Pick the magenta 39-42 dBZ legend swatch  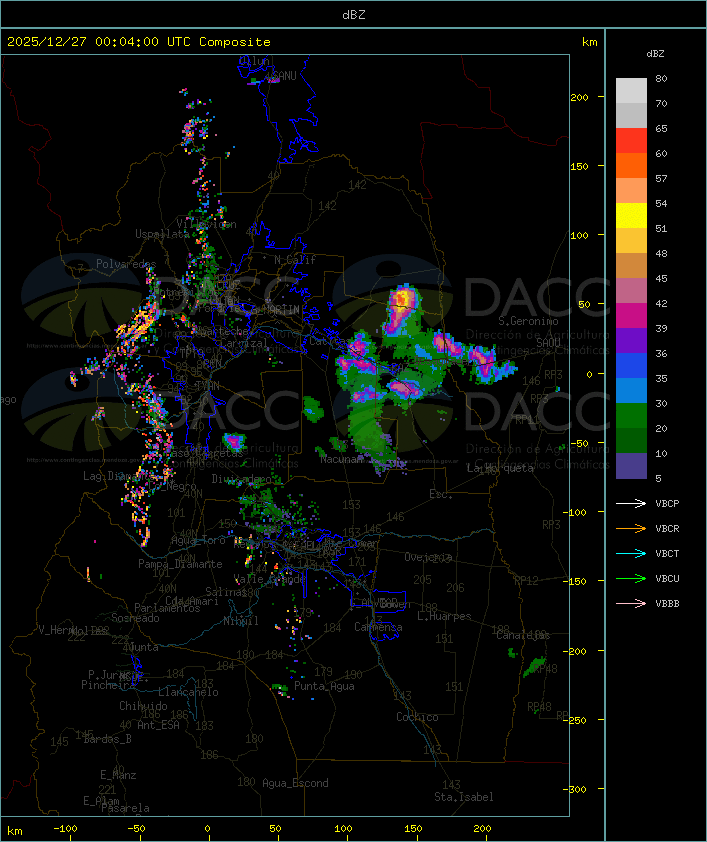[x=631, y=315]
